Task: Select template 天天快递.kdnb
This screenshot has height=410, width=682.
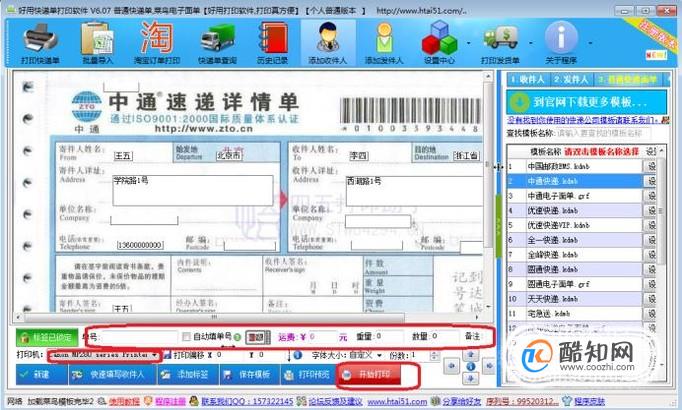Action: click(x=575, y=299)
